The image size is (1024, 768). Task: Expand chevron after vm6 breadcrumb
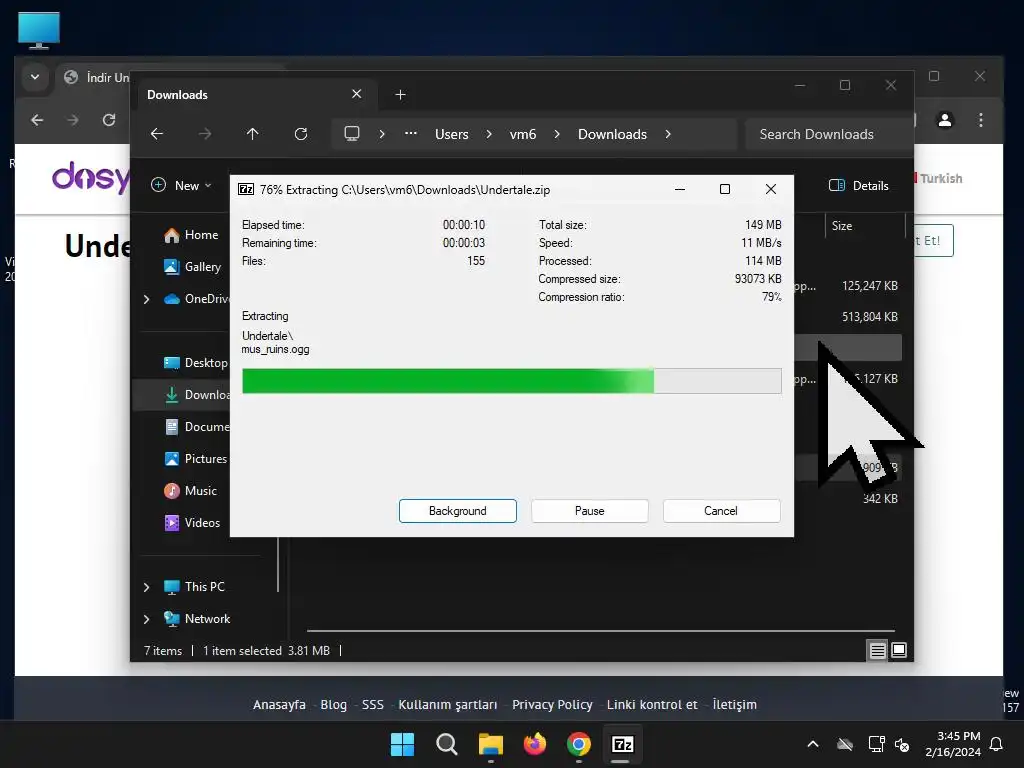(x=557, y=134)
